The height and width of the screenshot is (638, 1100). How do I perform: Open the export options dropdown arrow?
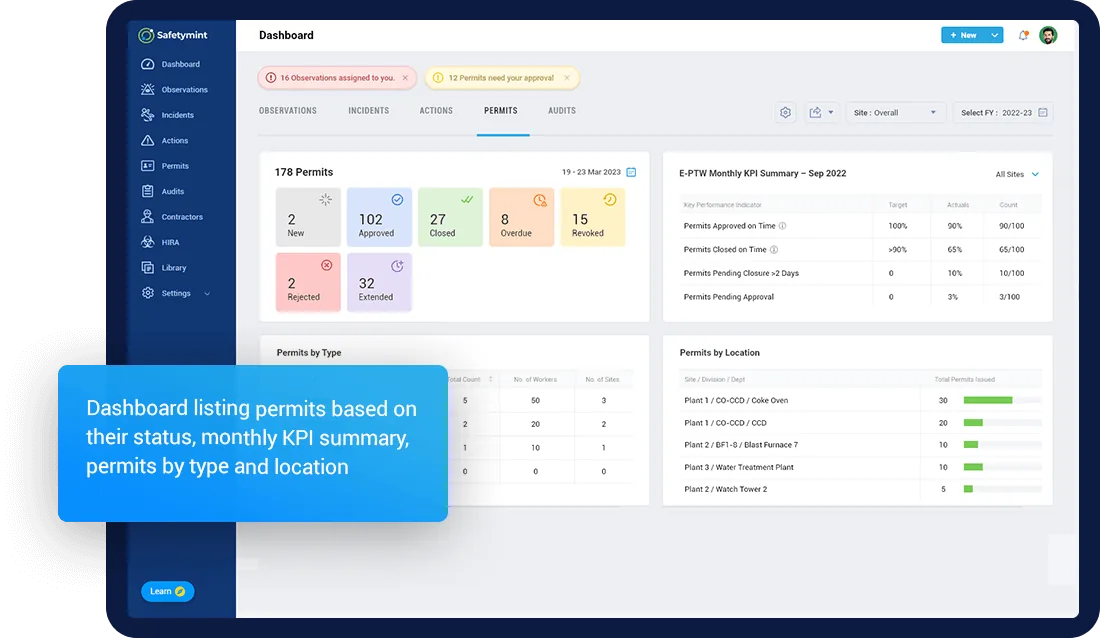pos(831,112)
